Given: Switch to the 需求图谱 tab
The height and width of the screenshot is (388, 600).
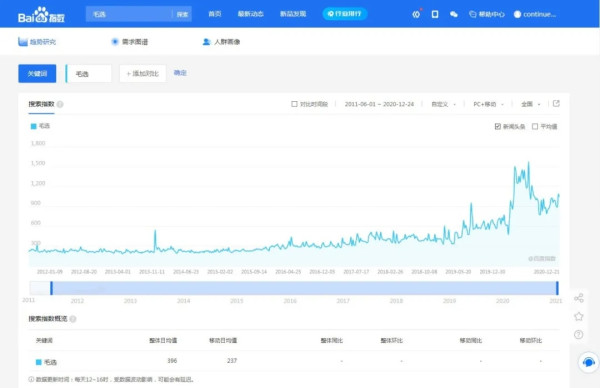Looking at the screenshot, I should 129,42.
